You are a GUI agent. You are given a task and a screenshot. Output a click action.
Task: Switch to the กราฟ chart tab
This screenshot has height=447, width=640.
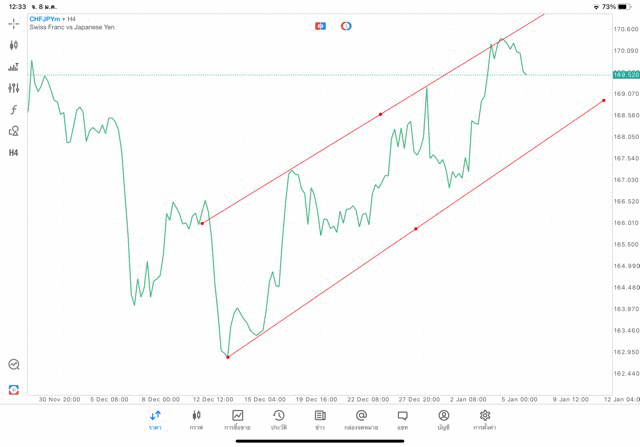196,420
